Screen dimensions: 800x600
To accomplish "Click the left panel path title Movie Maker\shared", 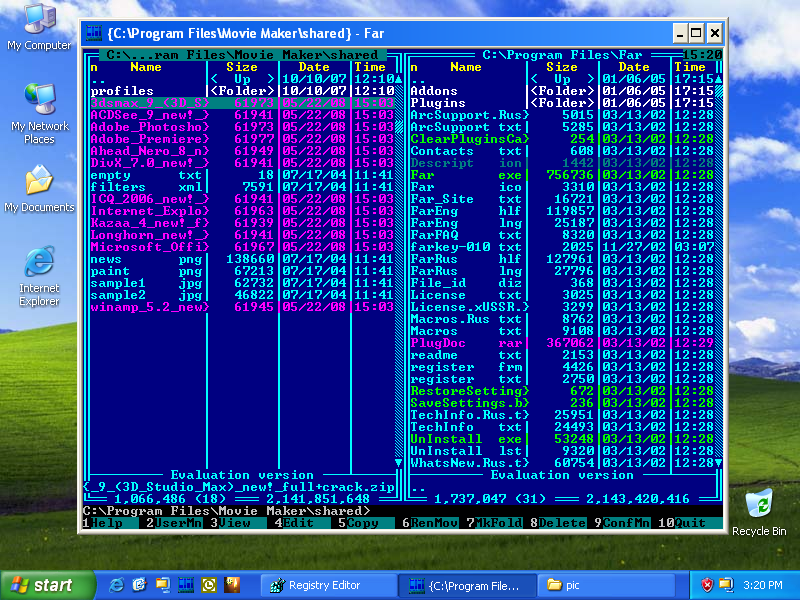I will (242, 55).
